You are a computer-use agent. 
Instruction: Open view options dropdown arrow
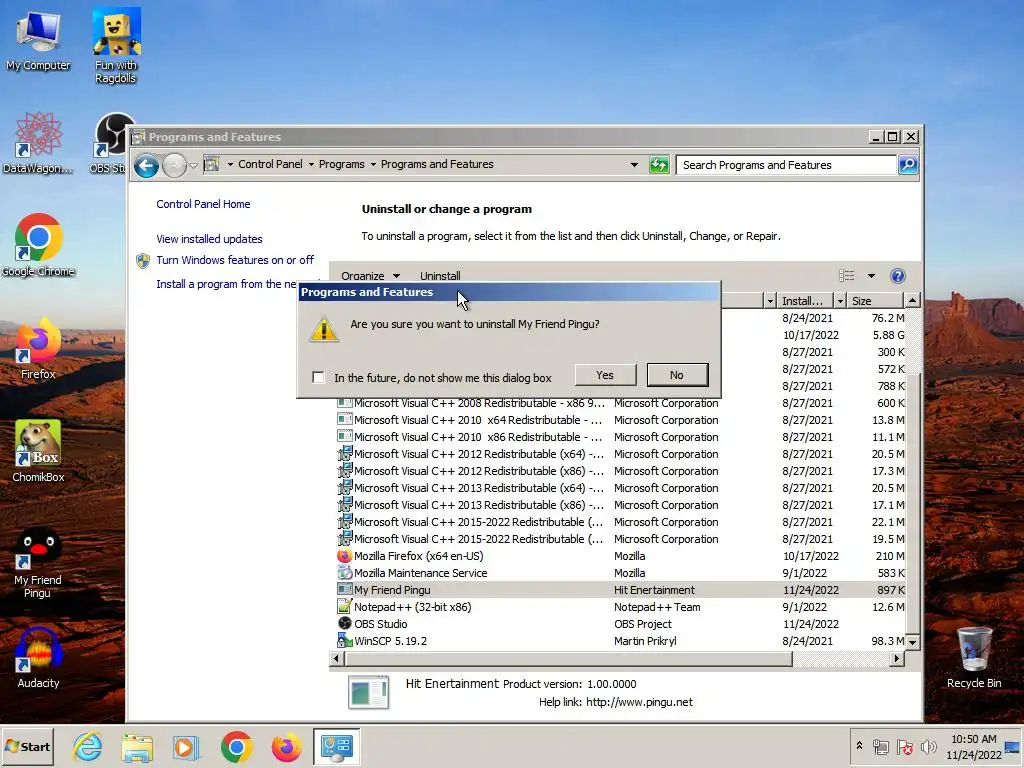871,276
